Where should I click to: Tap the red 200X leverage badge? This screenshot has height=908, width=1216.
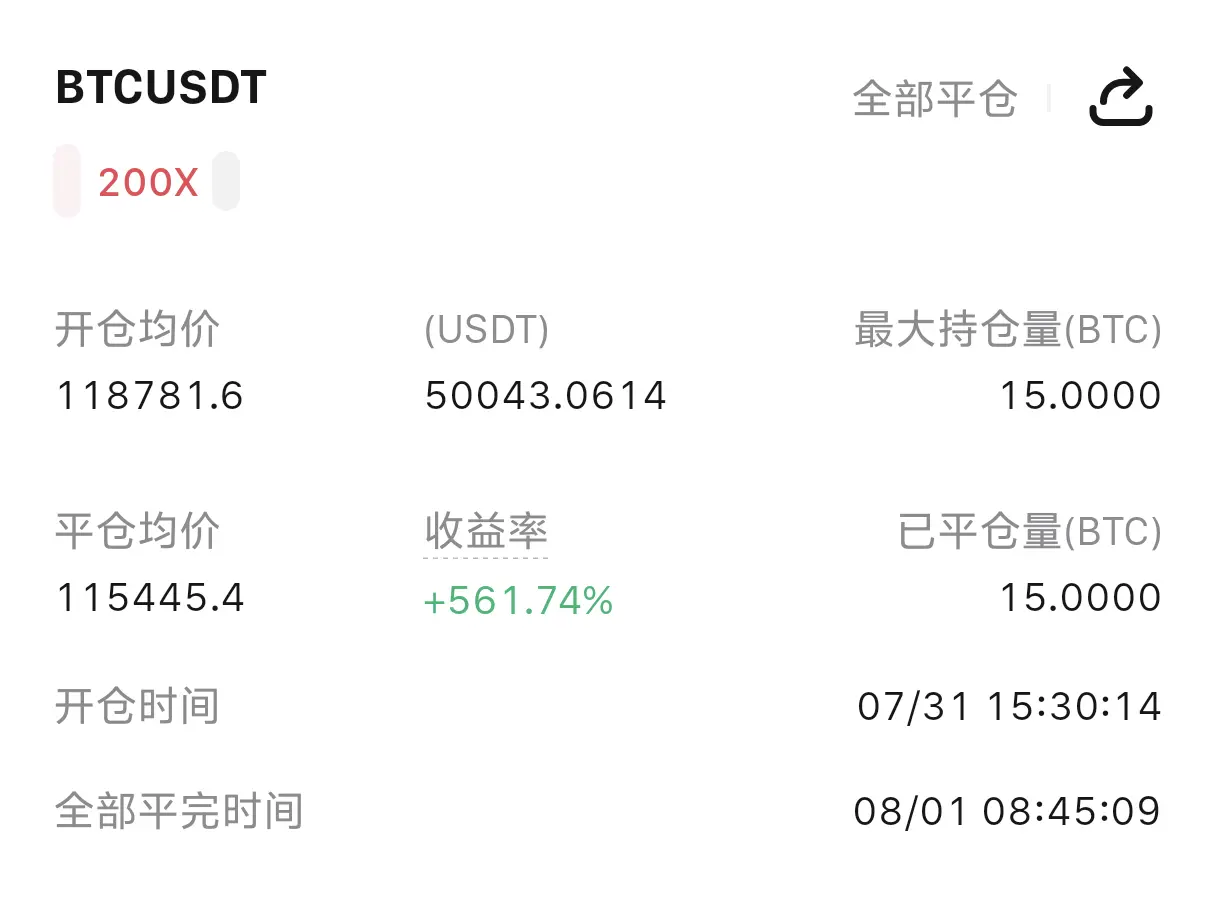tap(148, 183)
